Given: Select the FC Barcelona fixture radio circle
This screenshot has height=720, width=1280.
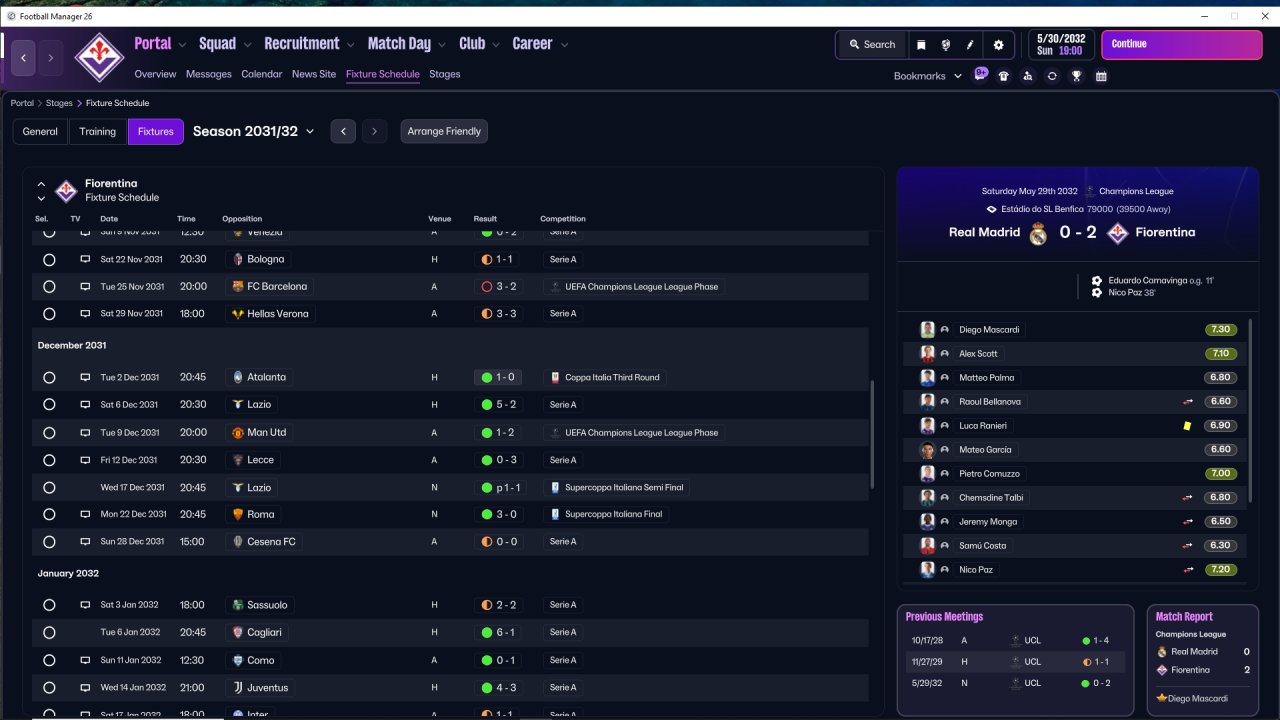Looking at the screenshot, I should [49, 286].
